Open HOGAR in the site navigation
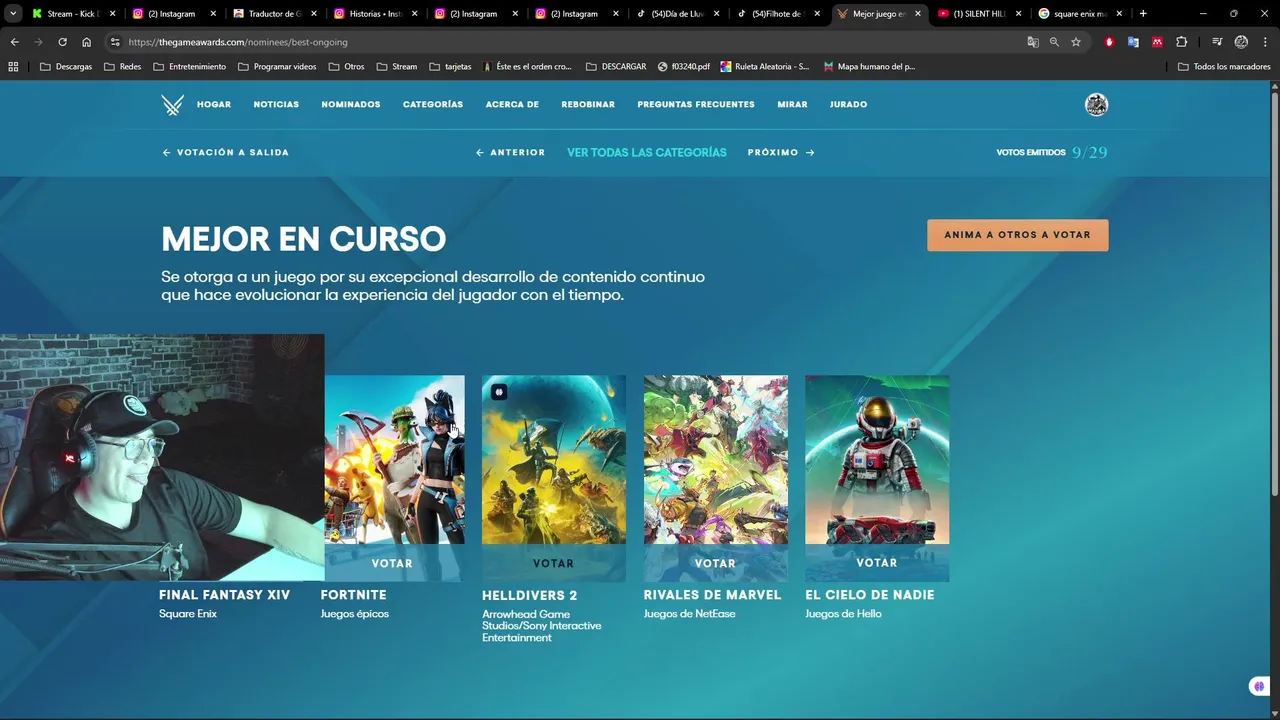1280x720 pixels. (x=214, y=105)
